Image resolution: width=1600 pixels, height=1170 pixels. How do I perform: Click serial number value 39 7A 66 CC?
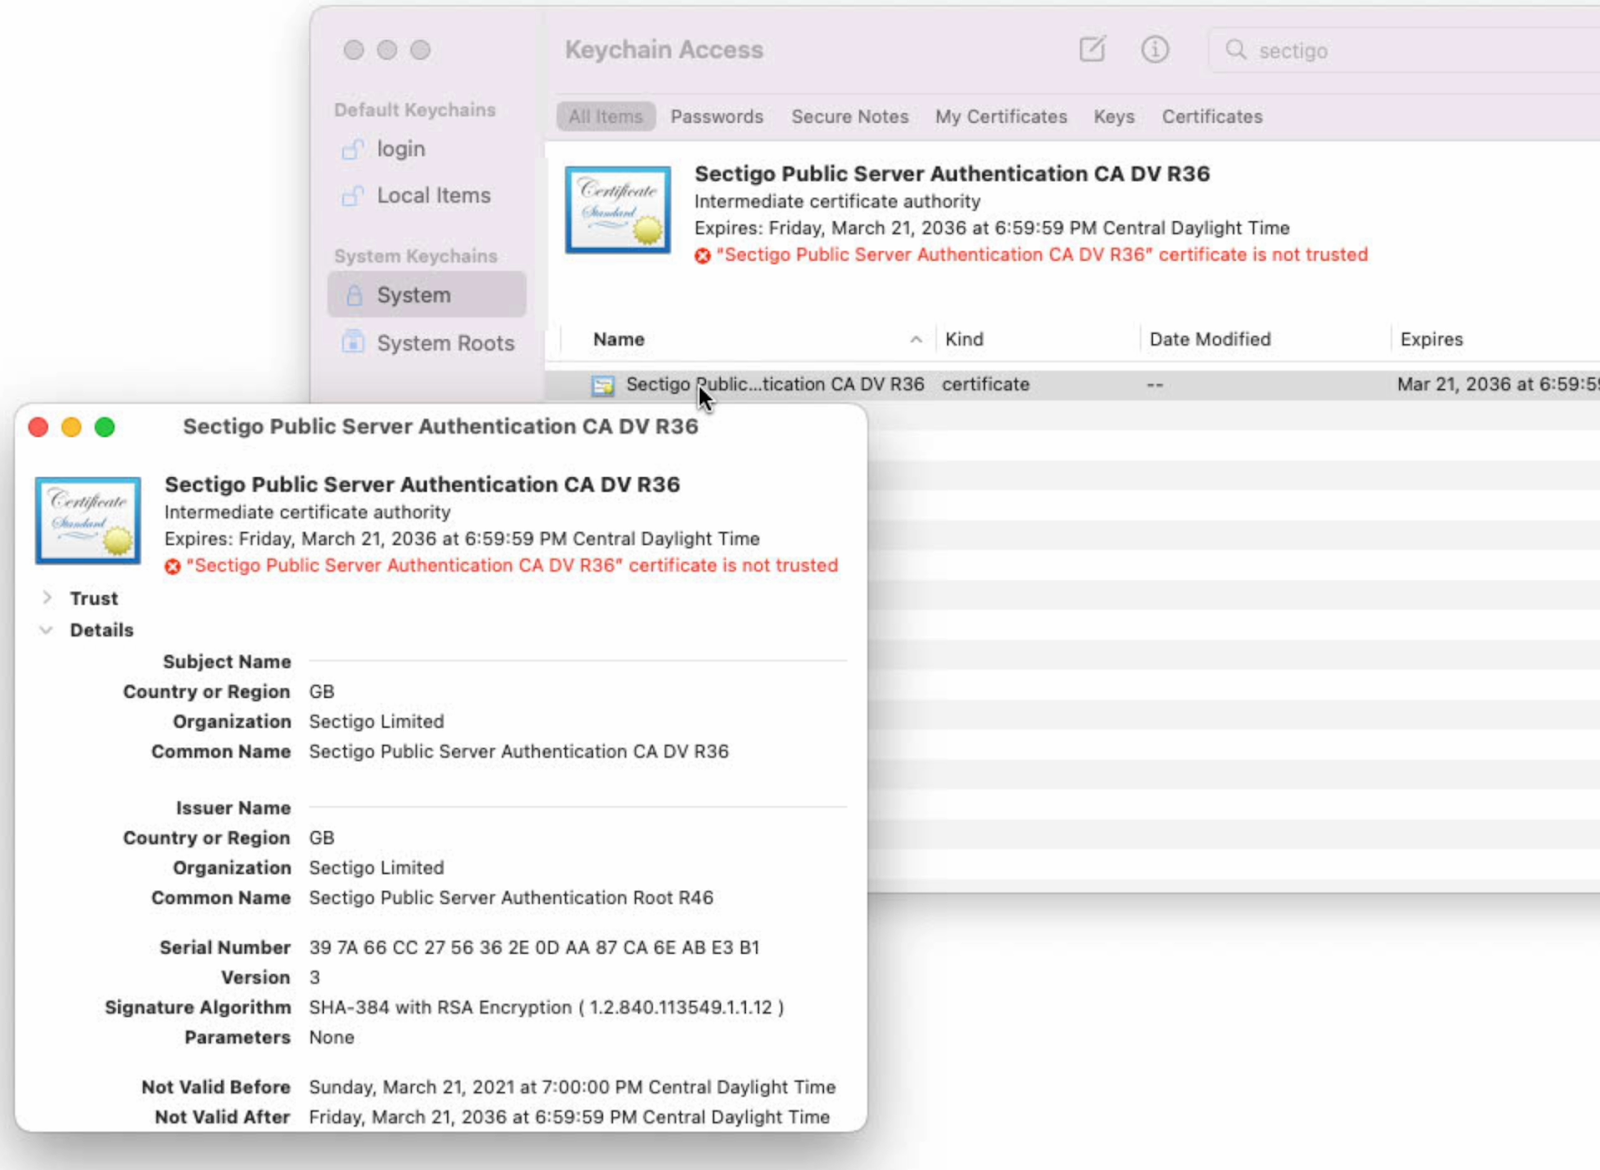pyautogui.click(x=534, y=948)
